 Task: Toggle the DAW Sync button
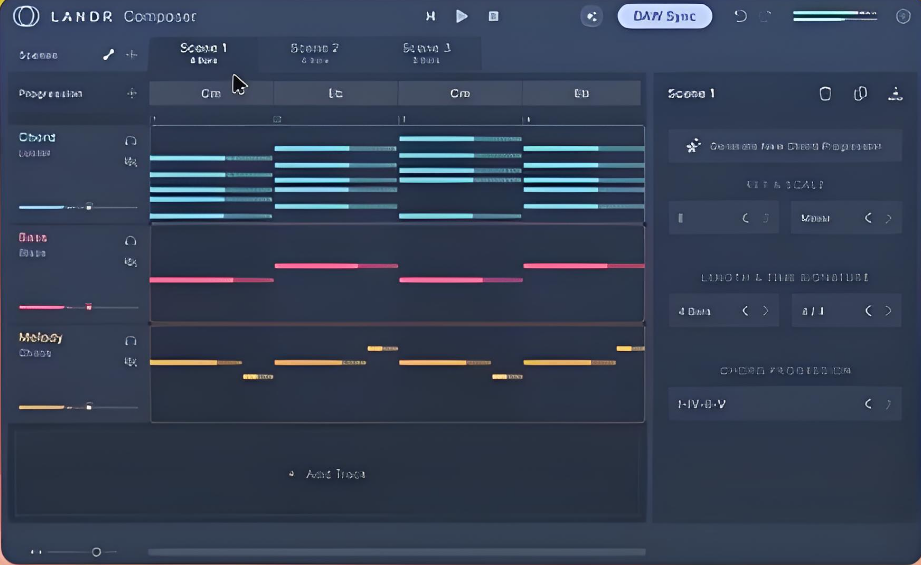coord(664,16)
